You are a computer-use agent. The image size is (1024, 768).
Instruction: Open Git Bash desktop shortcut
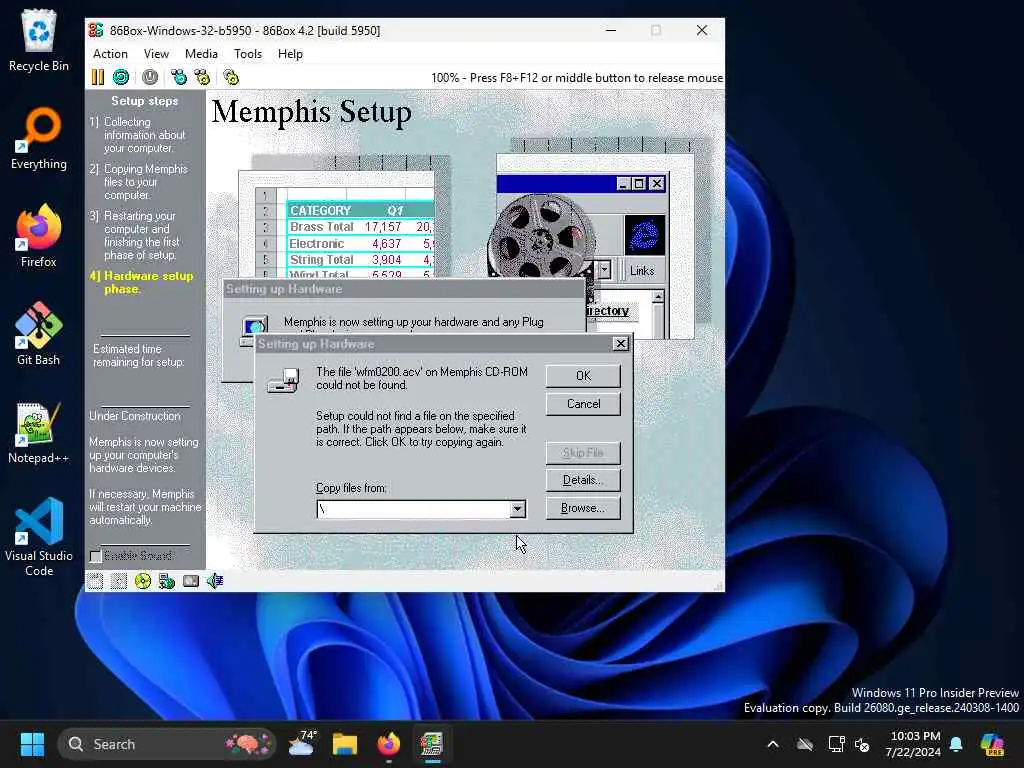39,334
